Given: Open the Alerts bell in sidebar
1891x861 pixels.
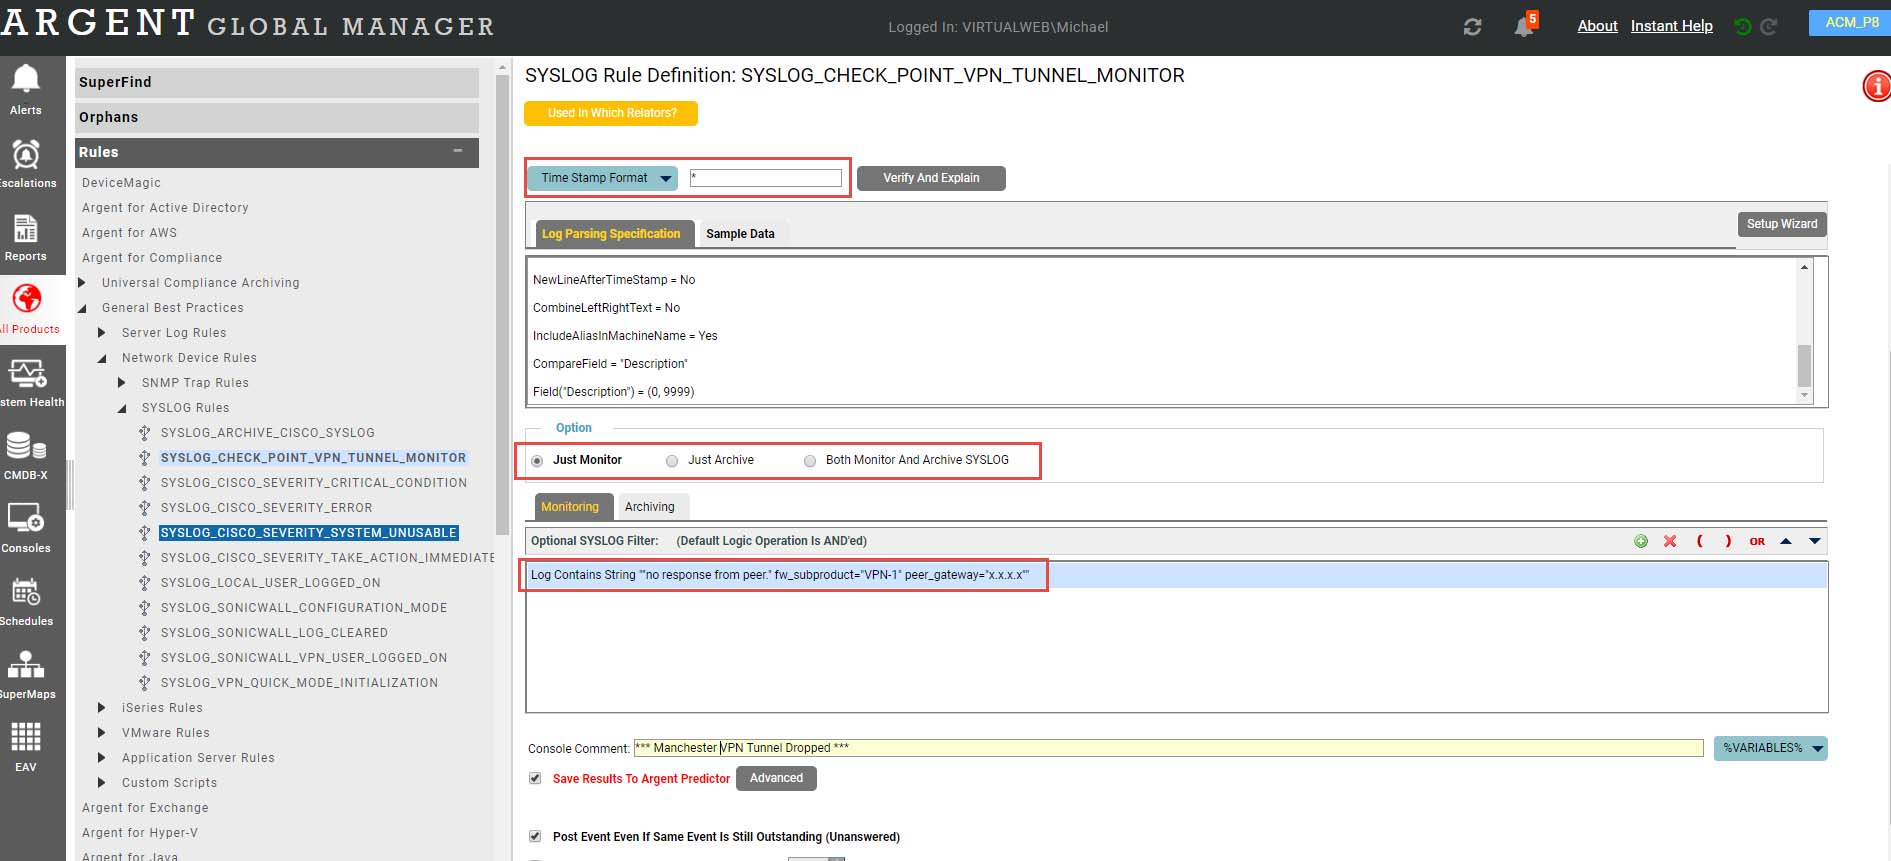Looking at the screenshot, I should tap(26, 80).
